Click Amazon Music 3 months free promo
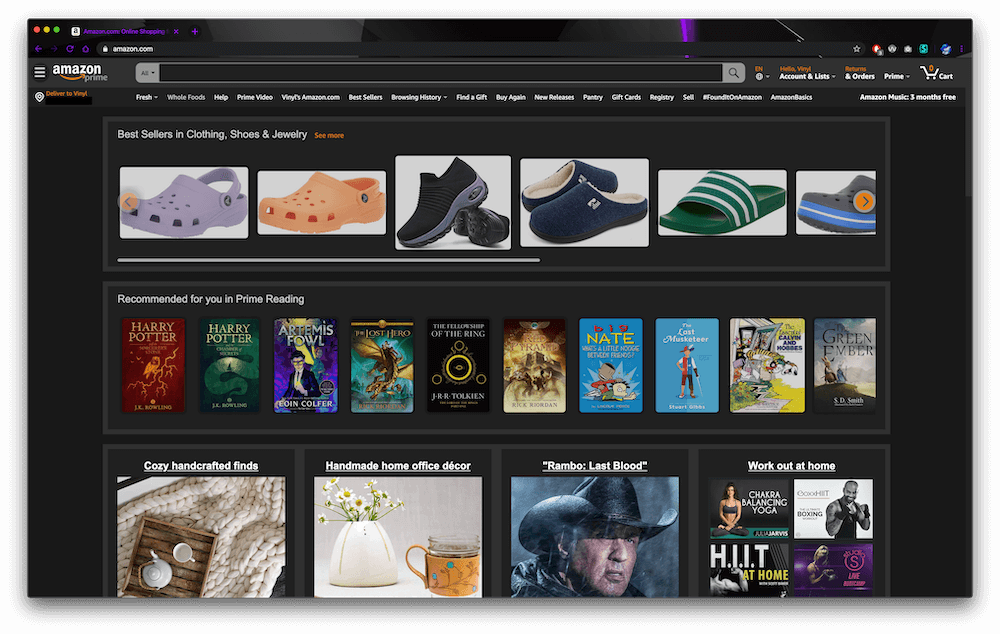This screenshot has height=634, width=1000. (x=907, y=97)
